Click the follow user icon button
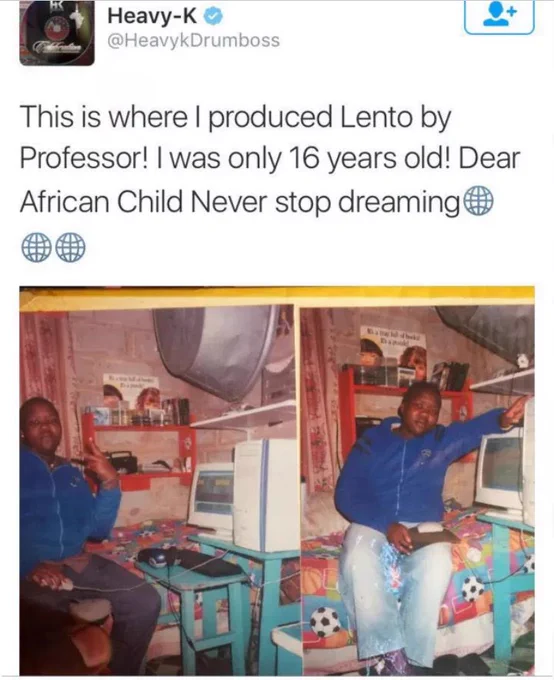This screenshot has height=680, width=554. [x=499, y=16]
